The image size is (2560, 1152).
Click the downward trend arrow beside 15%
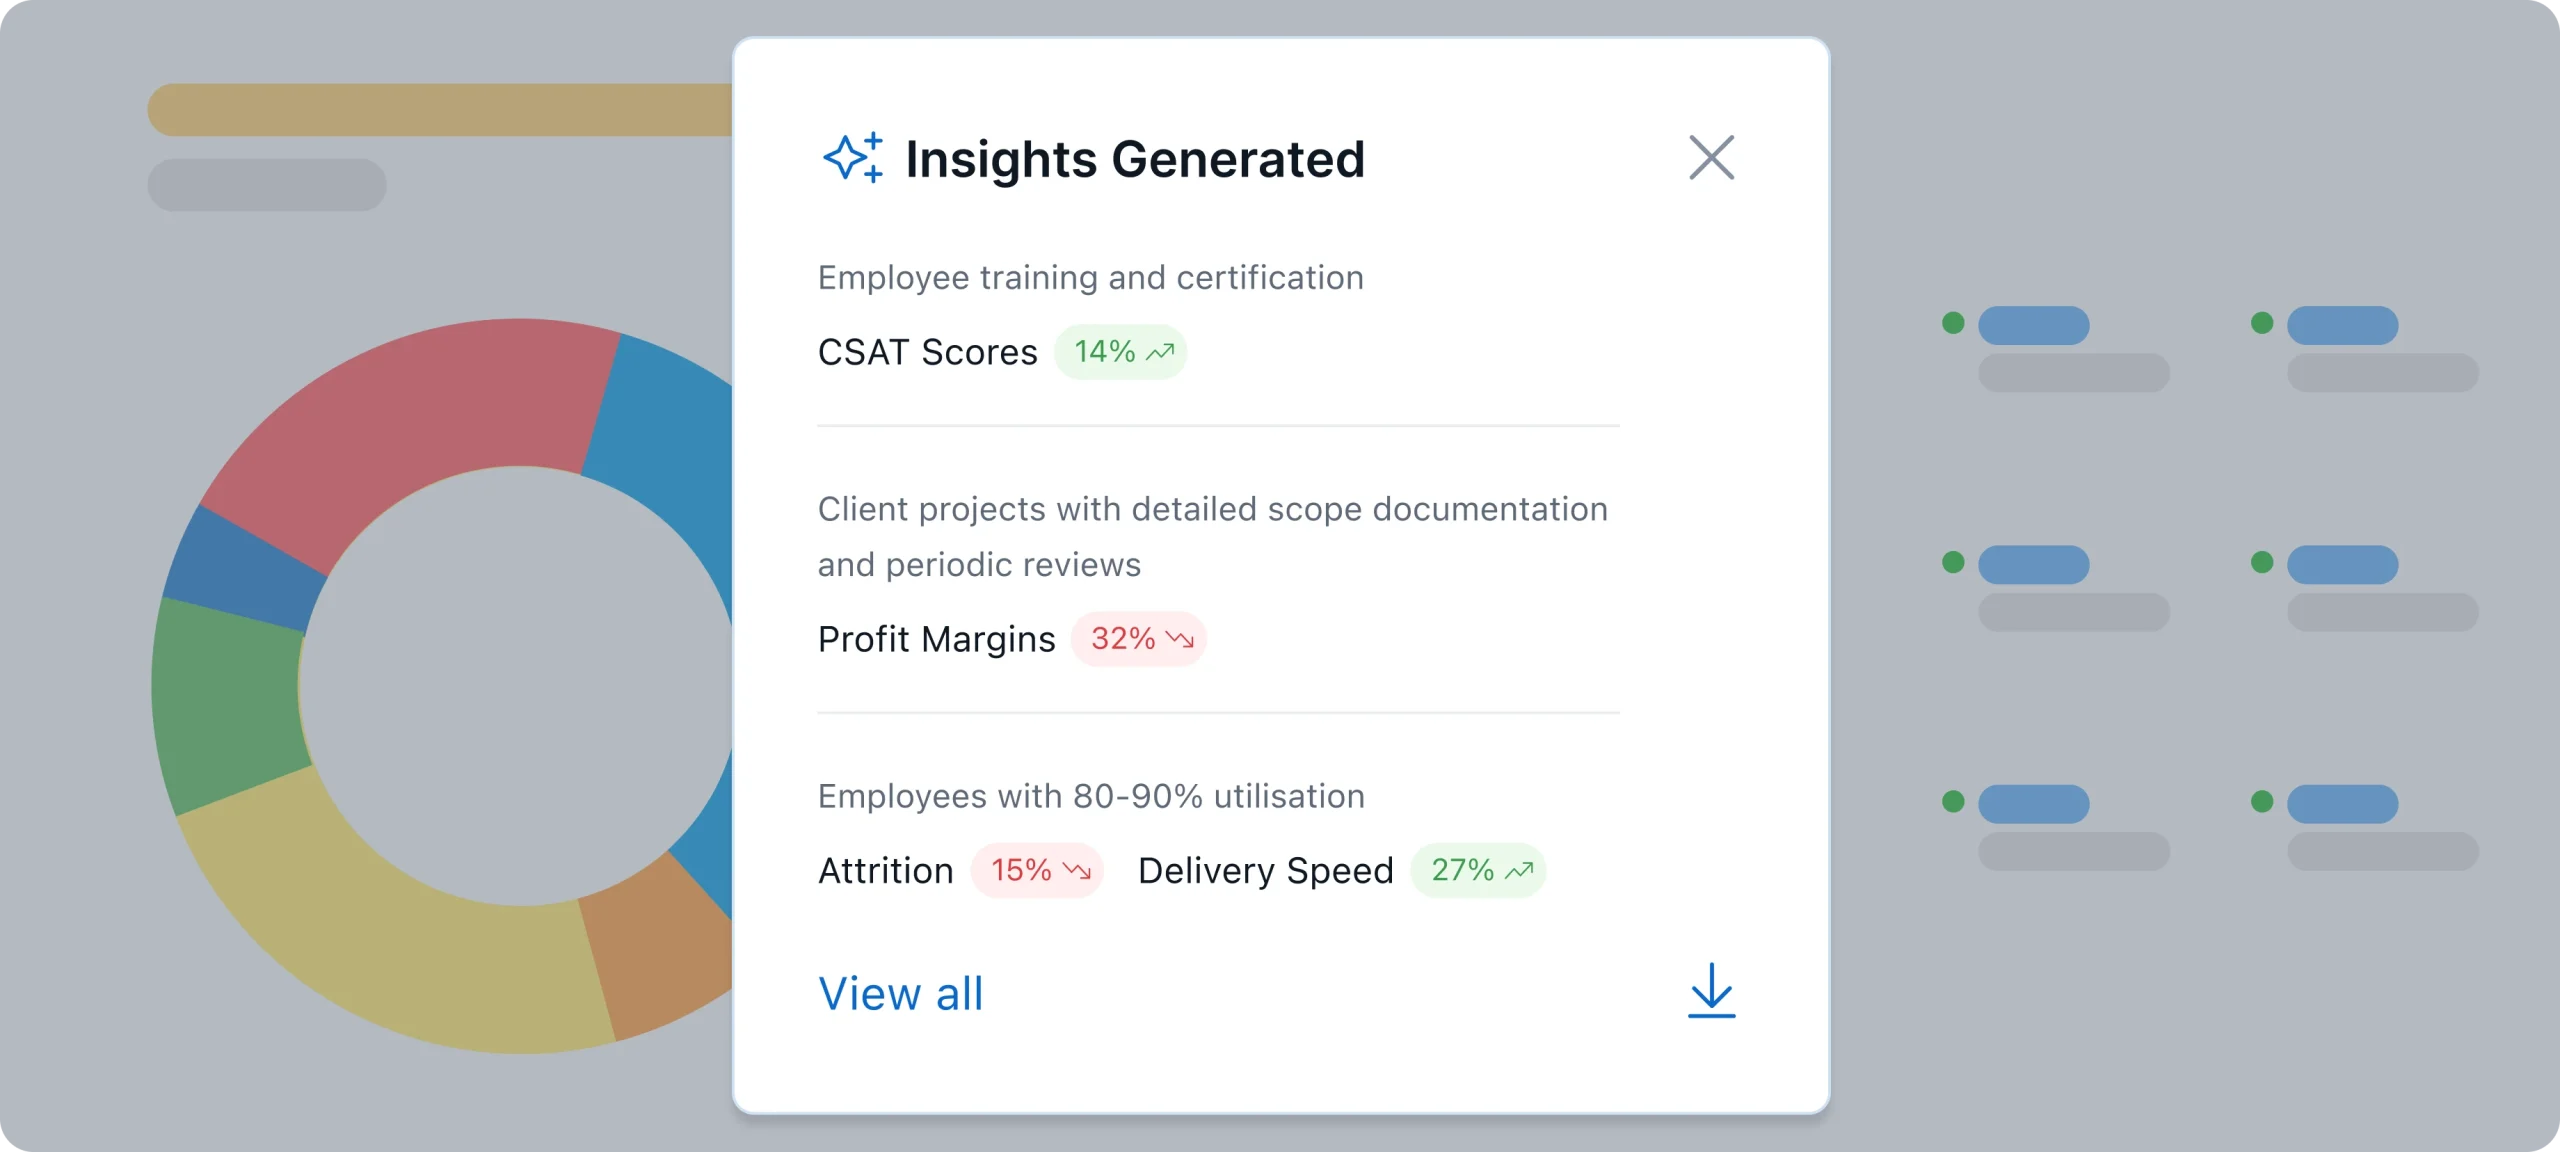point(1077,871)
